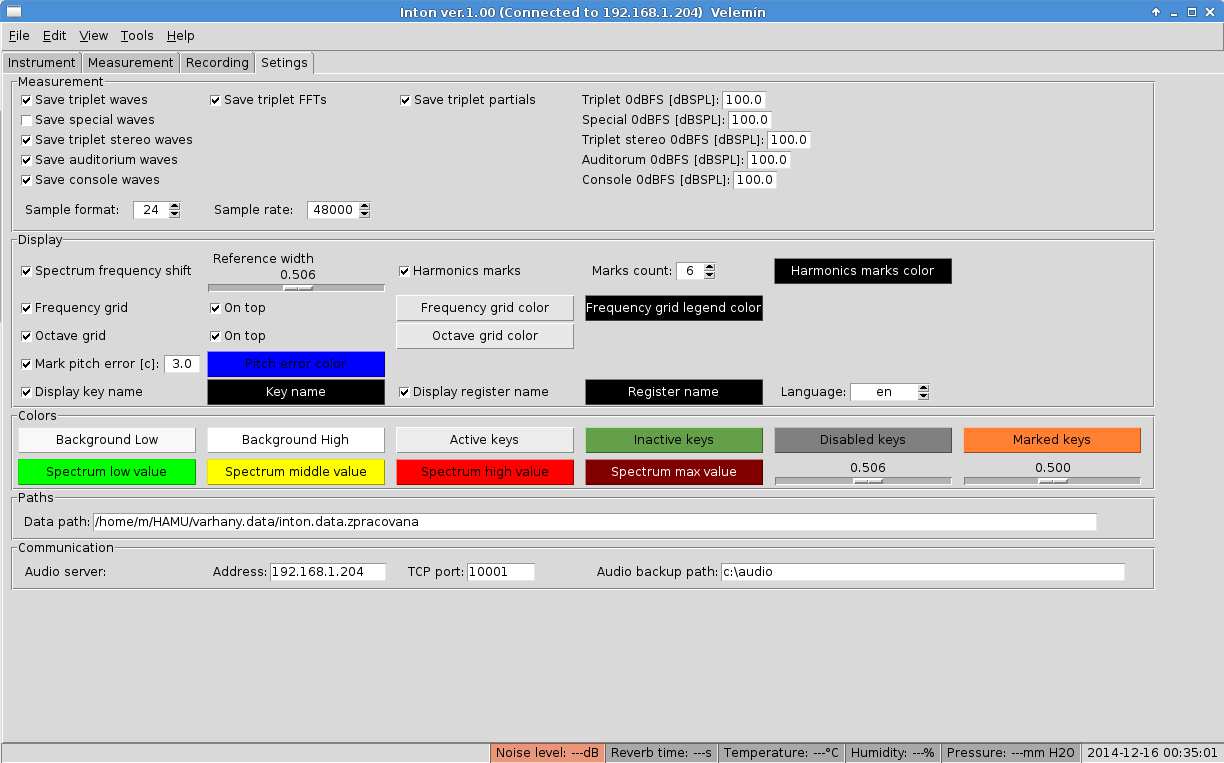
Task: Click the pitch error cents field
Action: click(182, 364)
